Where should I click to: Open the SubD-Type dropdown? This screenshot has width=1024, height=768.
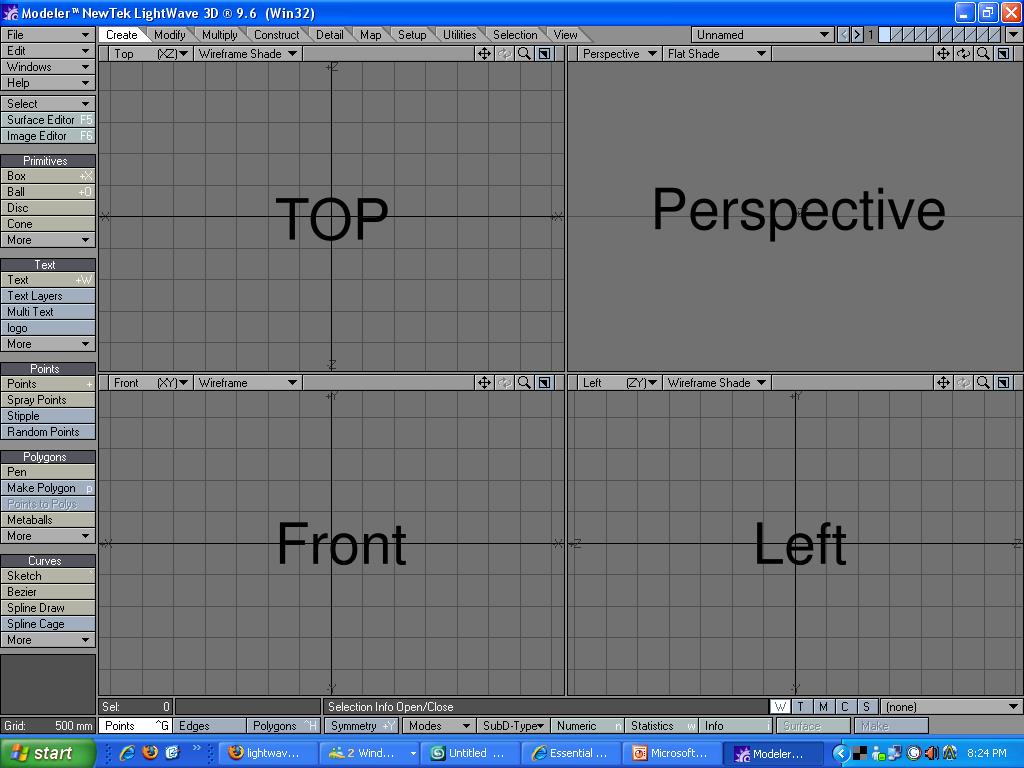(x=513, y=726)
